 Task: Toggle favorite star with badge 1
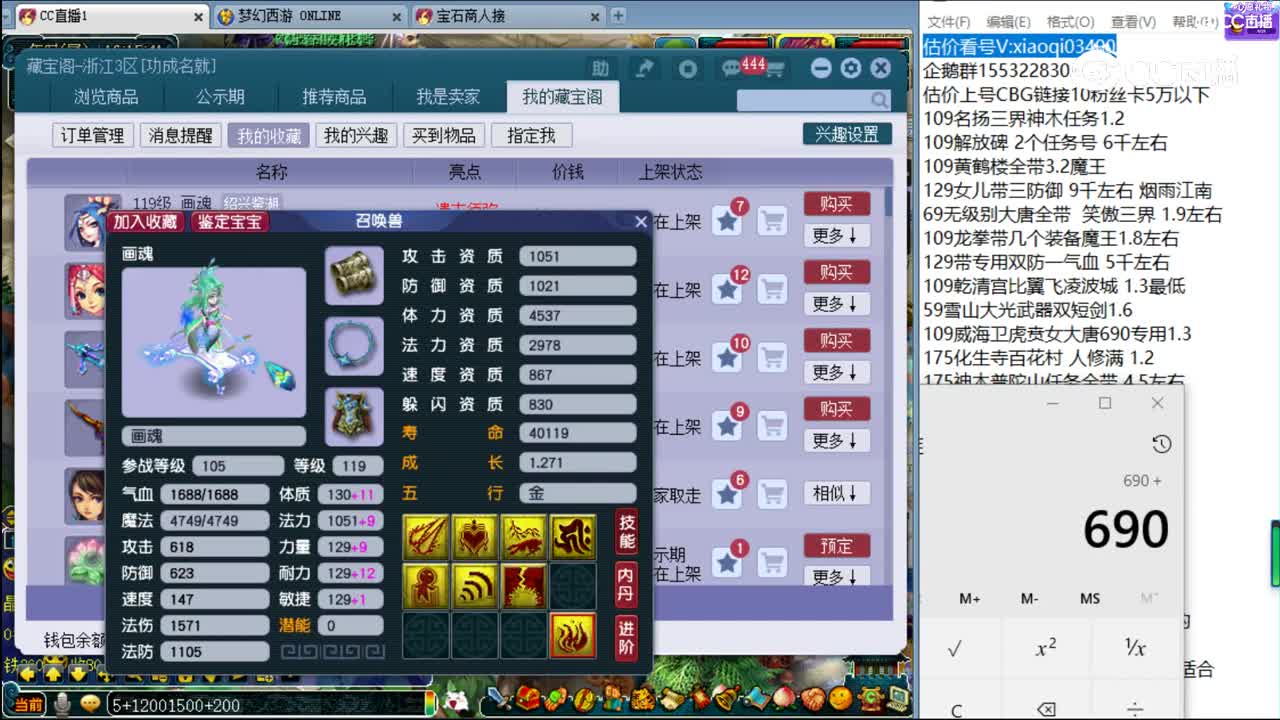[728, 563]
